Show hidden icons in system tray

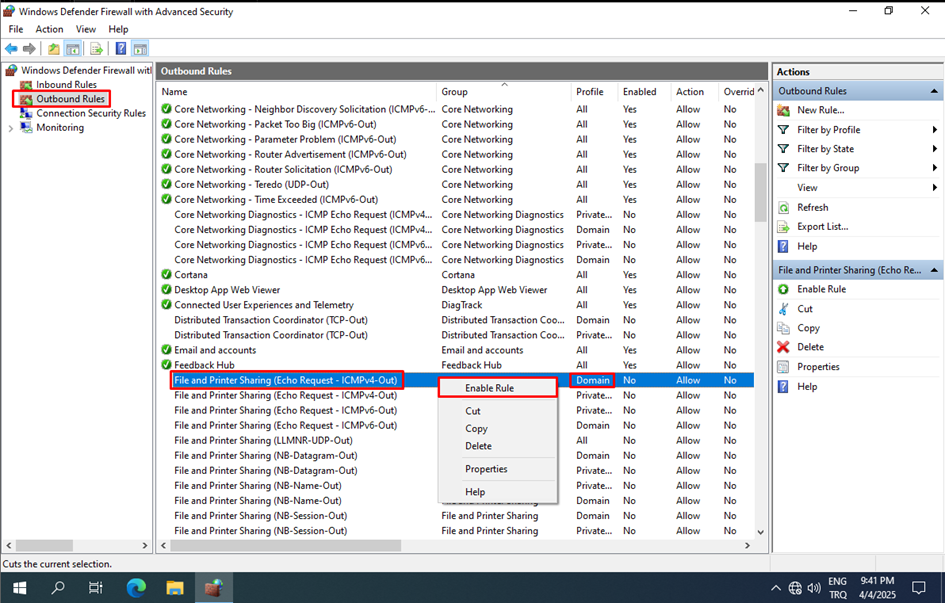point(776,588)
